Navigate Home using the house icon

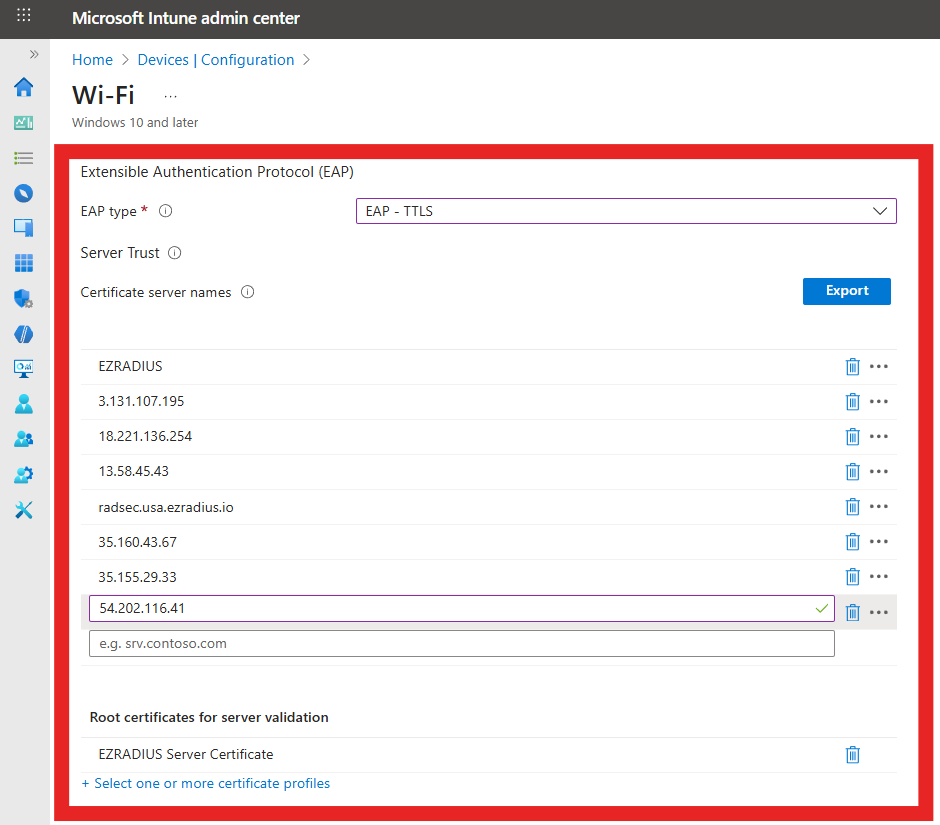pos(24,88)
